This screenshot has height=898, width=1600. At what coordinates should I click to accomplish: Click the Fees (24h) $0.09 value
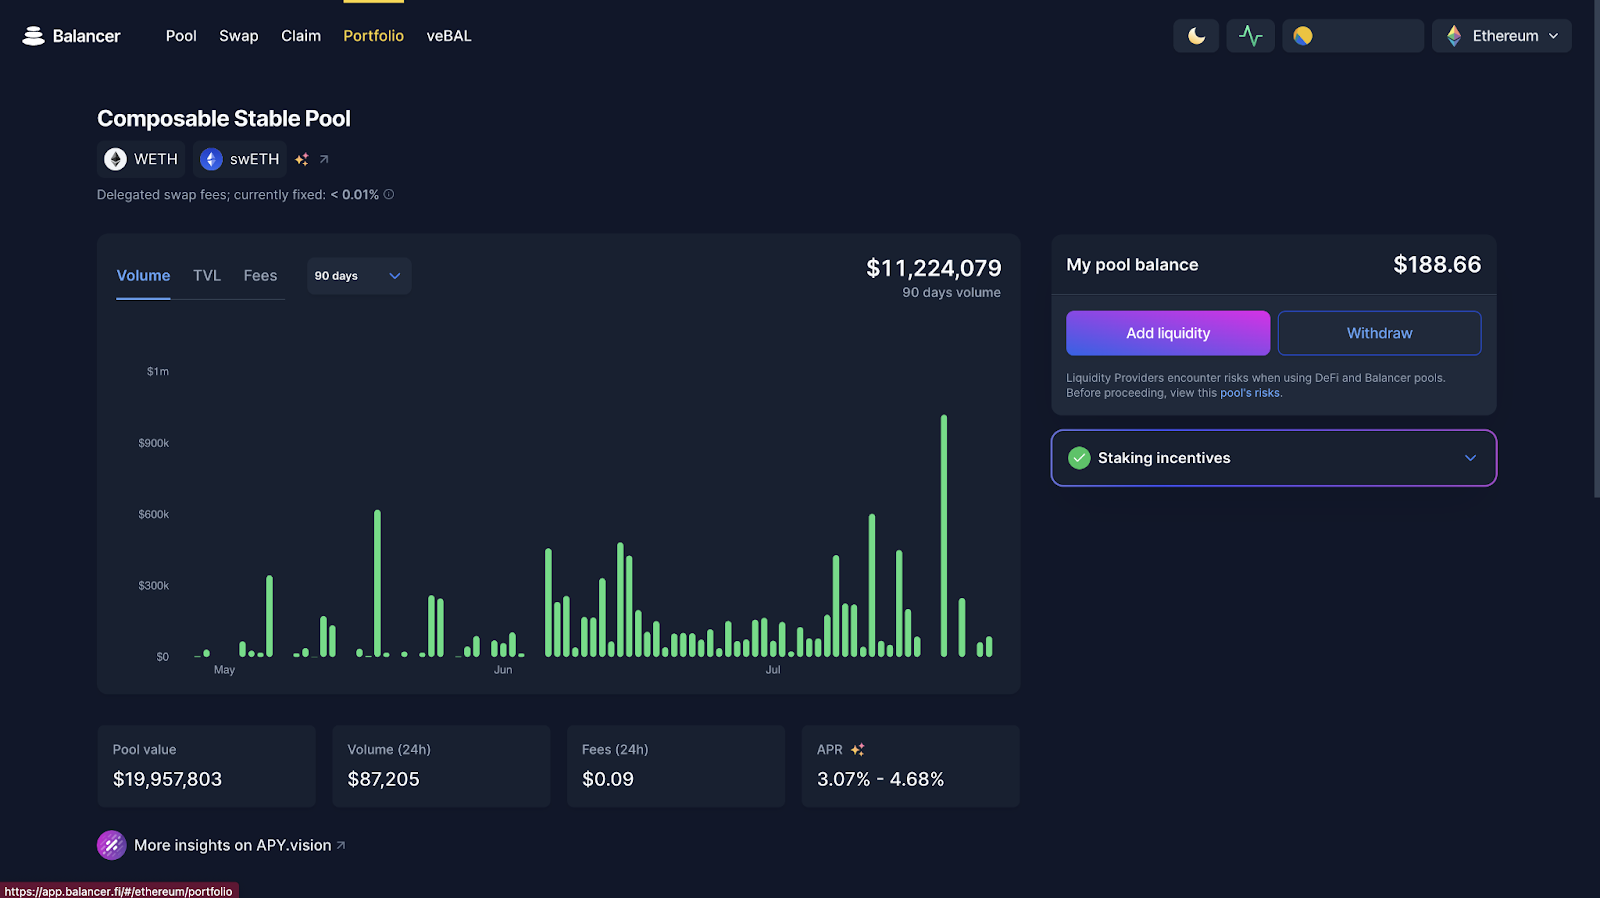(608, 779)
